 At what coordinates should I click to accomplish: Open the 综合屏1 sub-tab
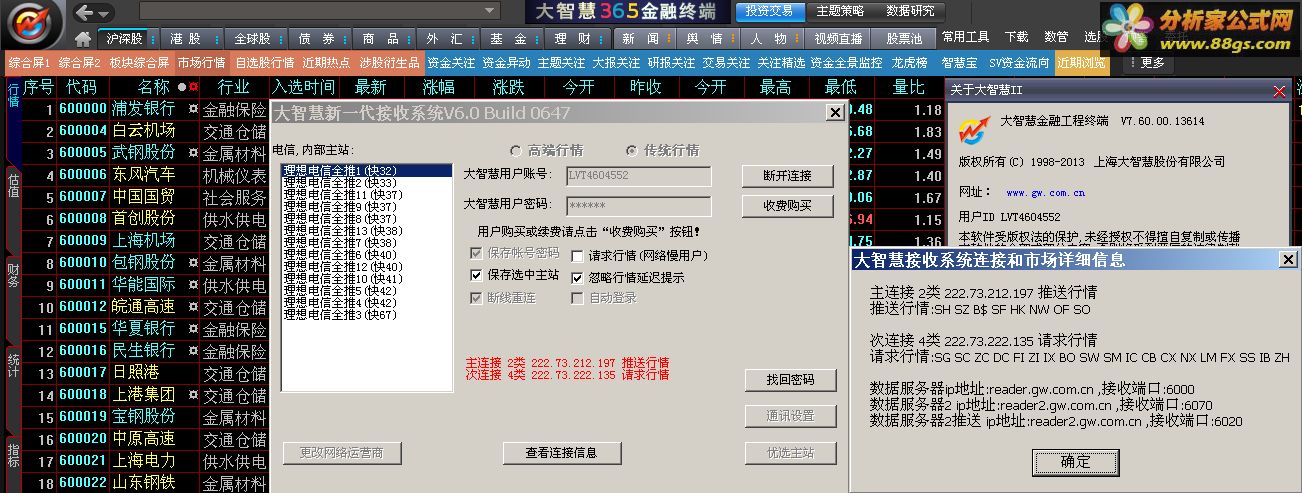coord(29,62)
